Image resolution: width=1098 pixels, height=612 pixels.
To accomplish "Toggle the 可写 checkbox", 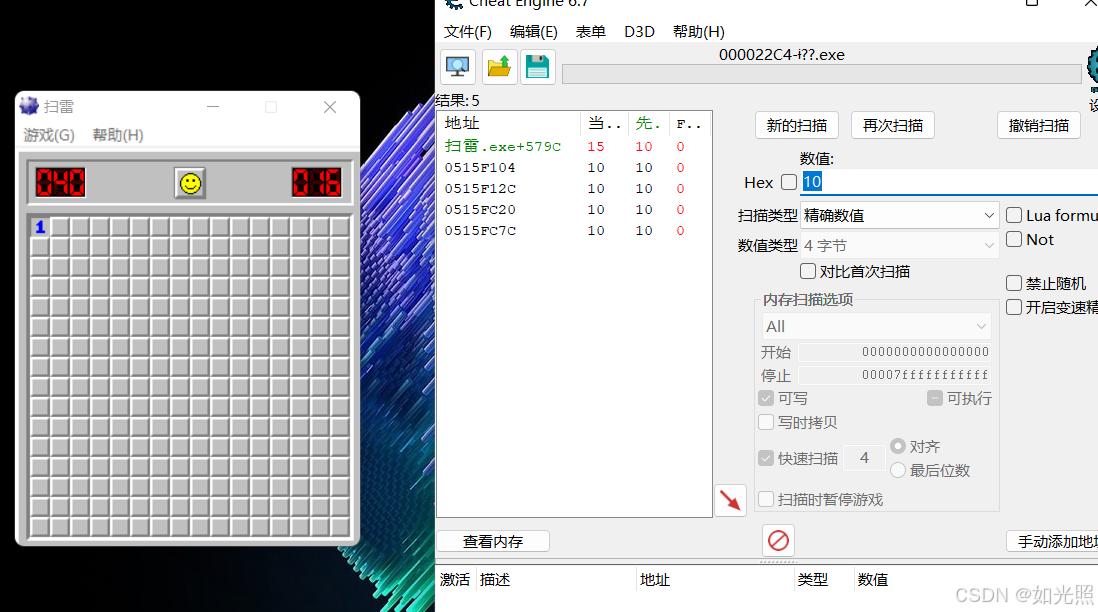I will pyautogui.click(x=766, y=398).
